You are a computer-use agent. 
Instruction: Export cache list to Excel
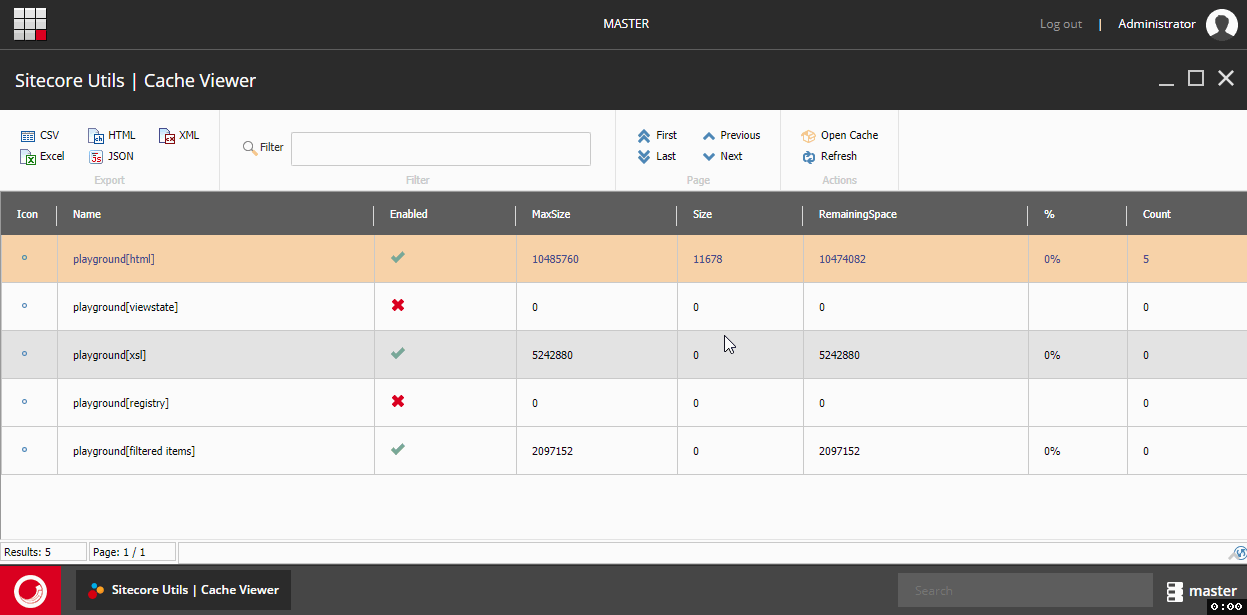click(x=43, y=156)
